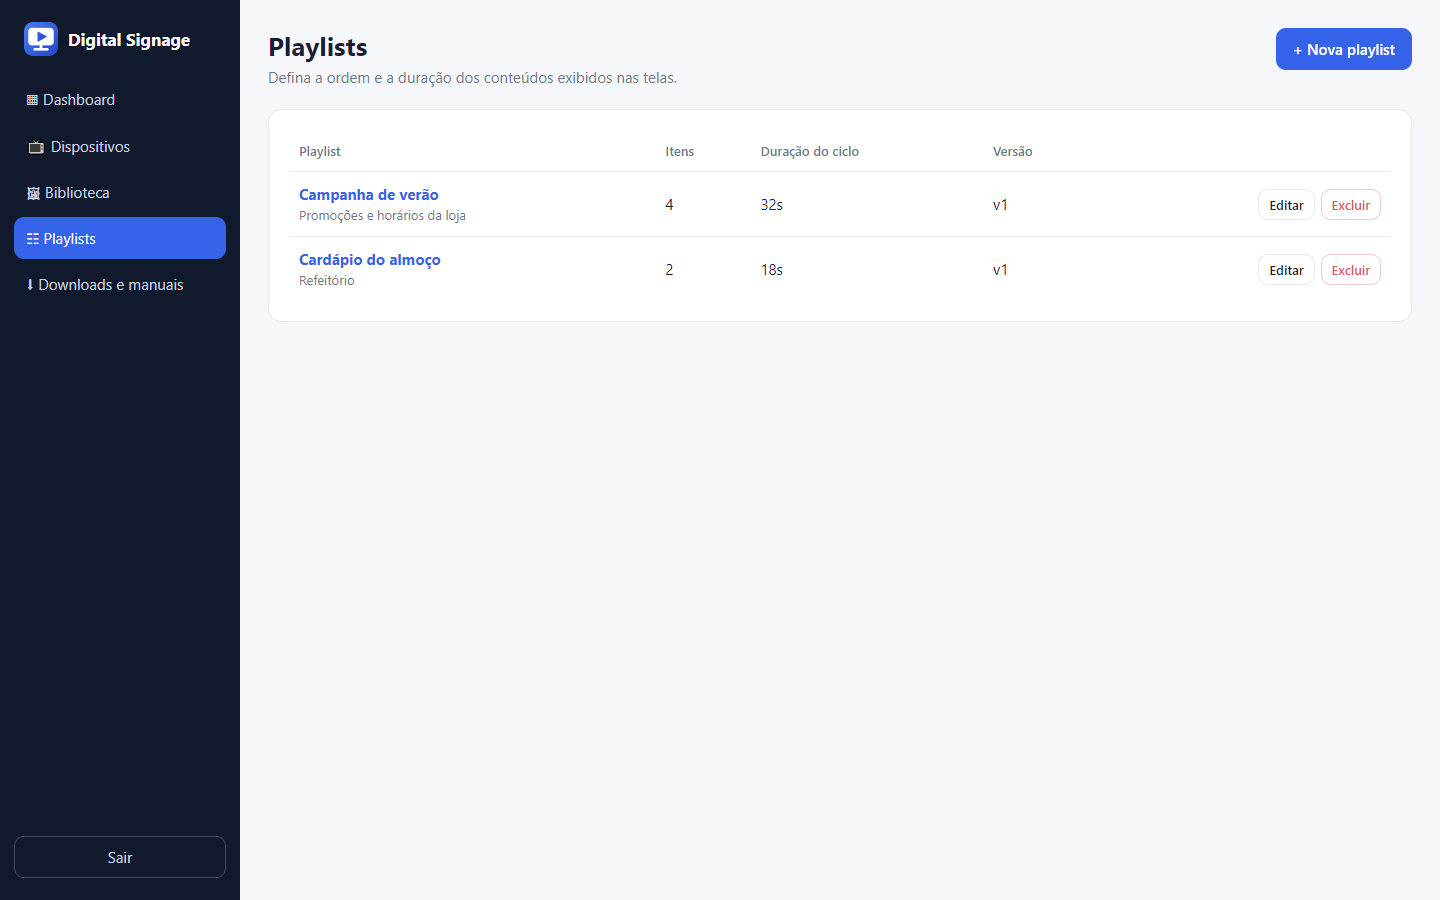Screen dimensions: 1440x900
Task: Edit the Cardápio do almoço playlist
Action: point(1286,270)
